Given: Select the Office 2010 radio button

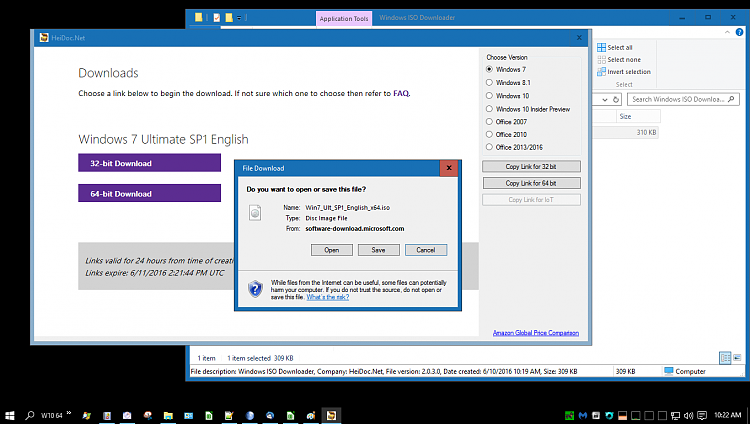Looking at the screenshot, I should tap(489, 134).
